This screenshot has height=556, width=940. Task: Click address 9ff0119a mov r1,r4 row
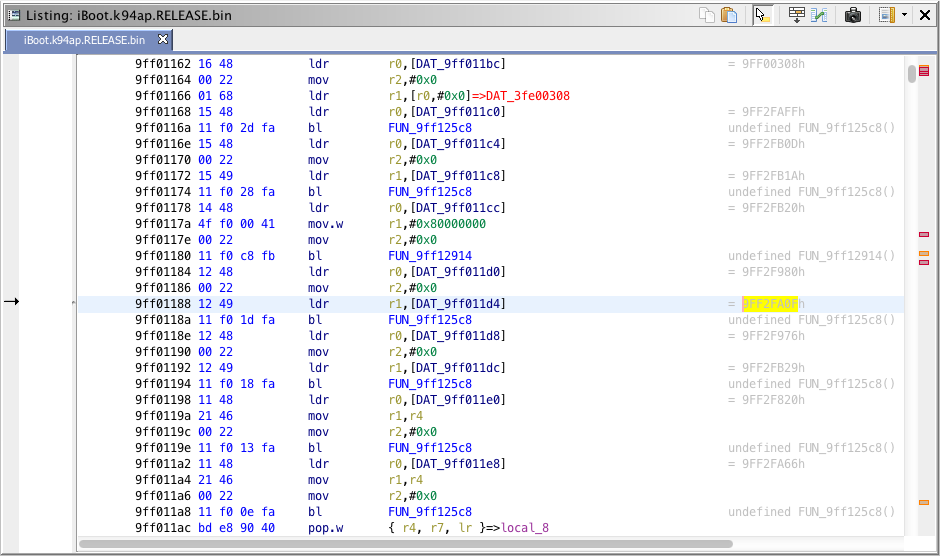(x=162, y=416)
